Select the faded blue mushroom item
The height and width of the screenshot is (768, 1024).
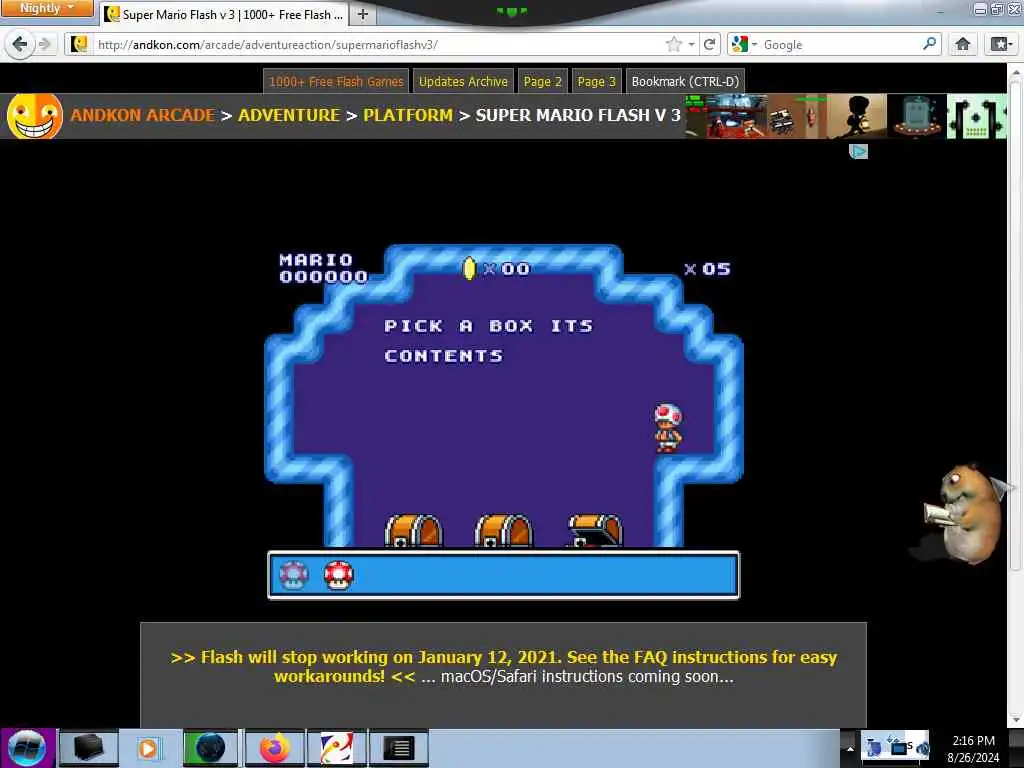[x=294, y=575]
